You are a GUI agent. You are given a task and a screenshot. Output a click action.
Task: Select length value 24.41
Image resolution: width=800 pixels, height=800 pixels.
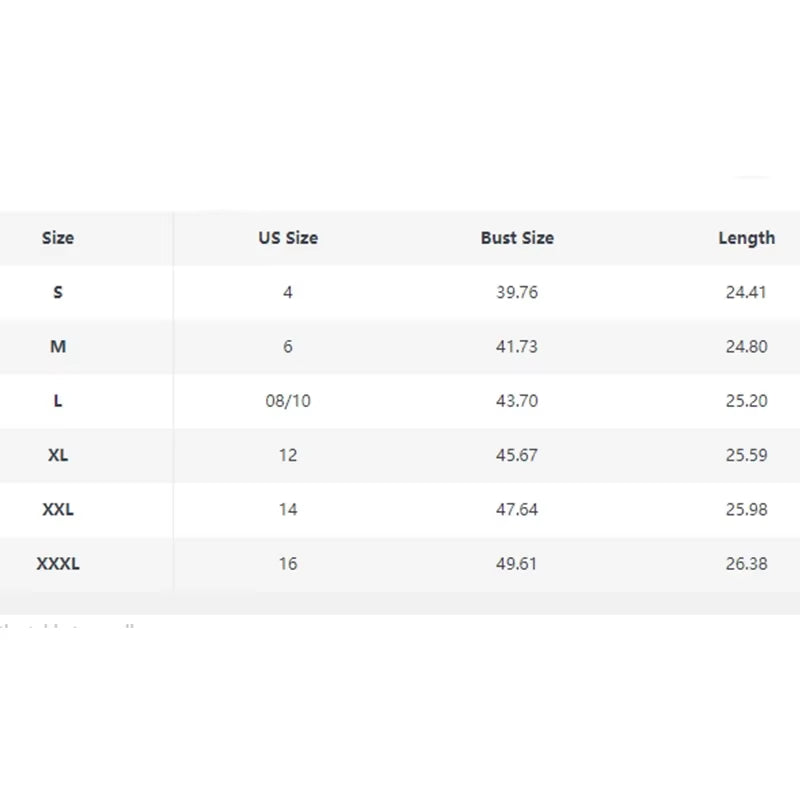746,293
